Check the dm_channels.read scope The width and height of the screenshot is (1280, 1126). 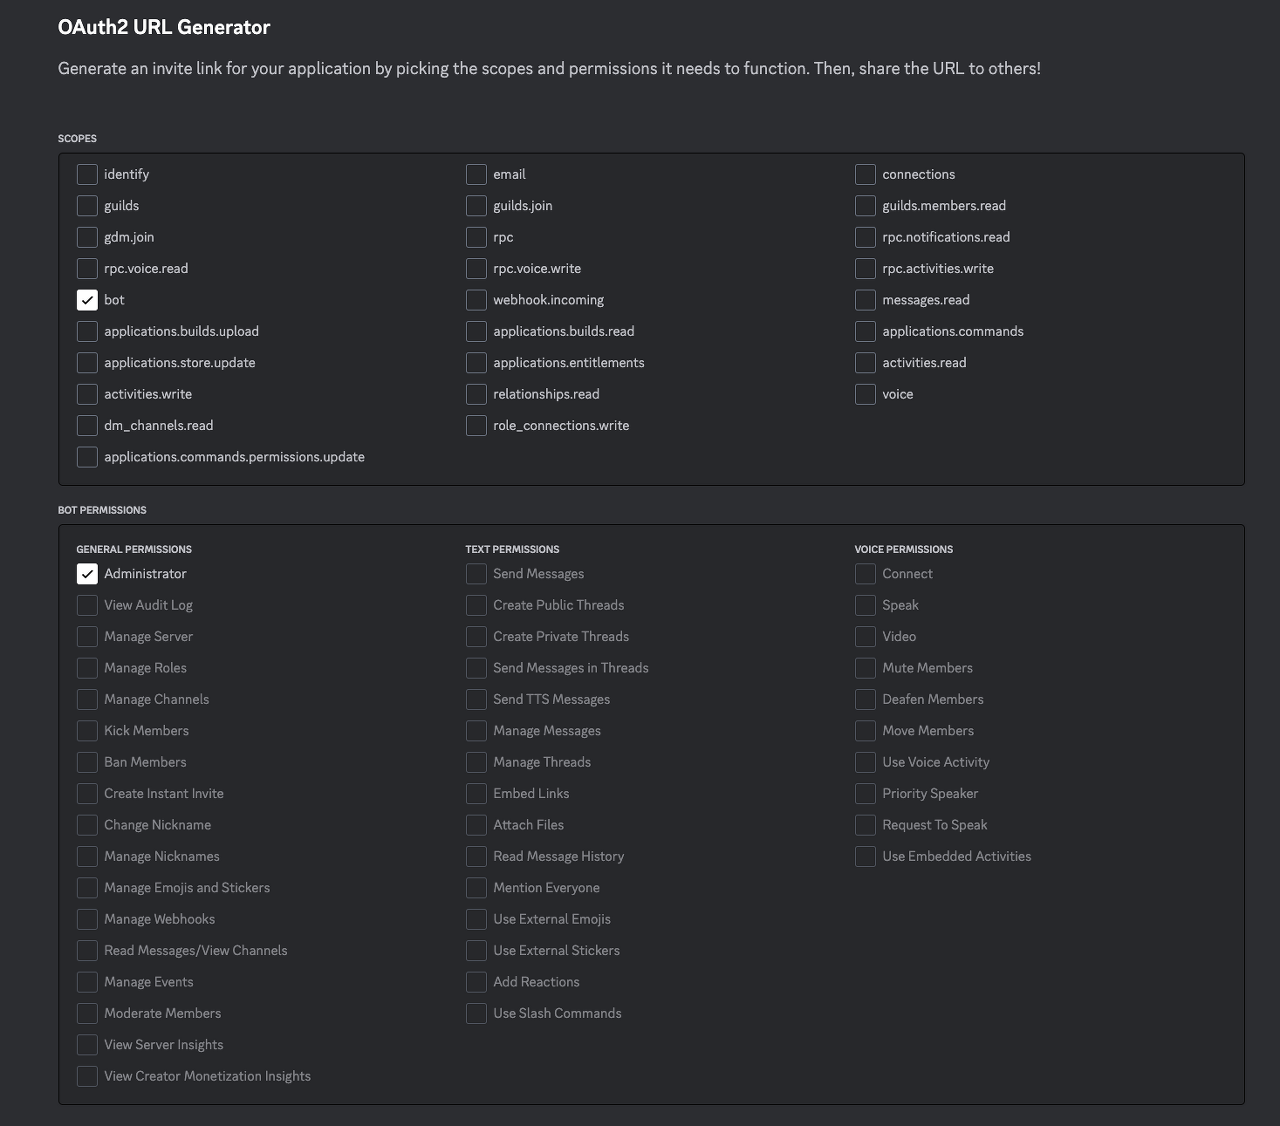(87, 426)
